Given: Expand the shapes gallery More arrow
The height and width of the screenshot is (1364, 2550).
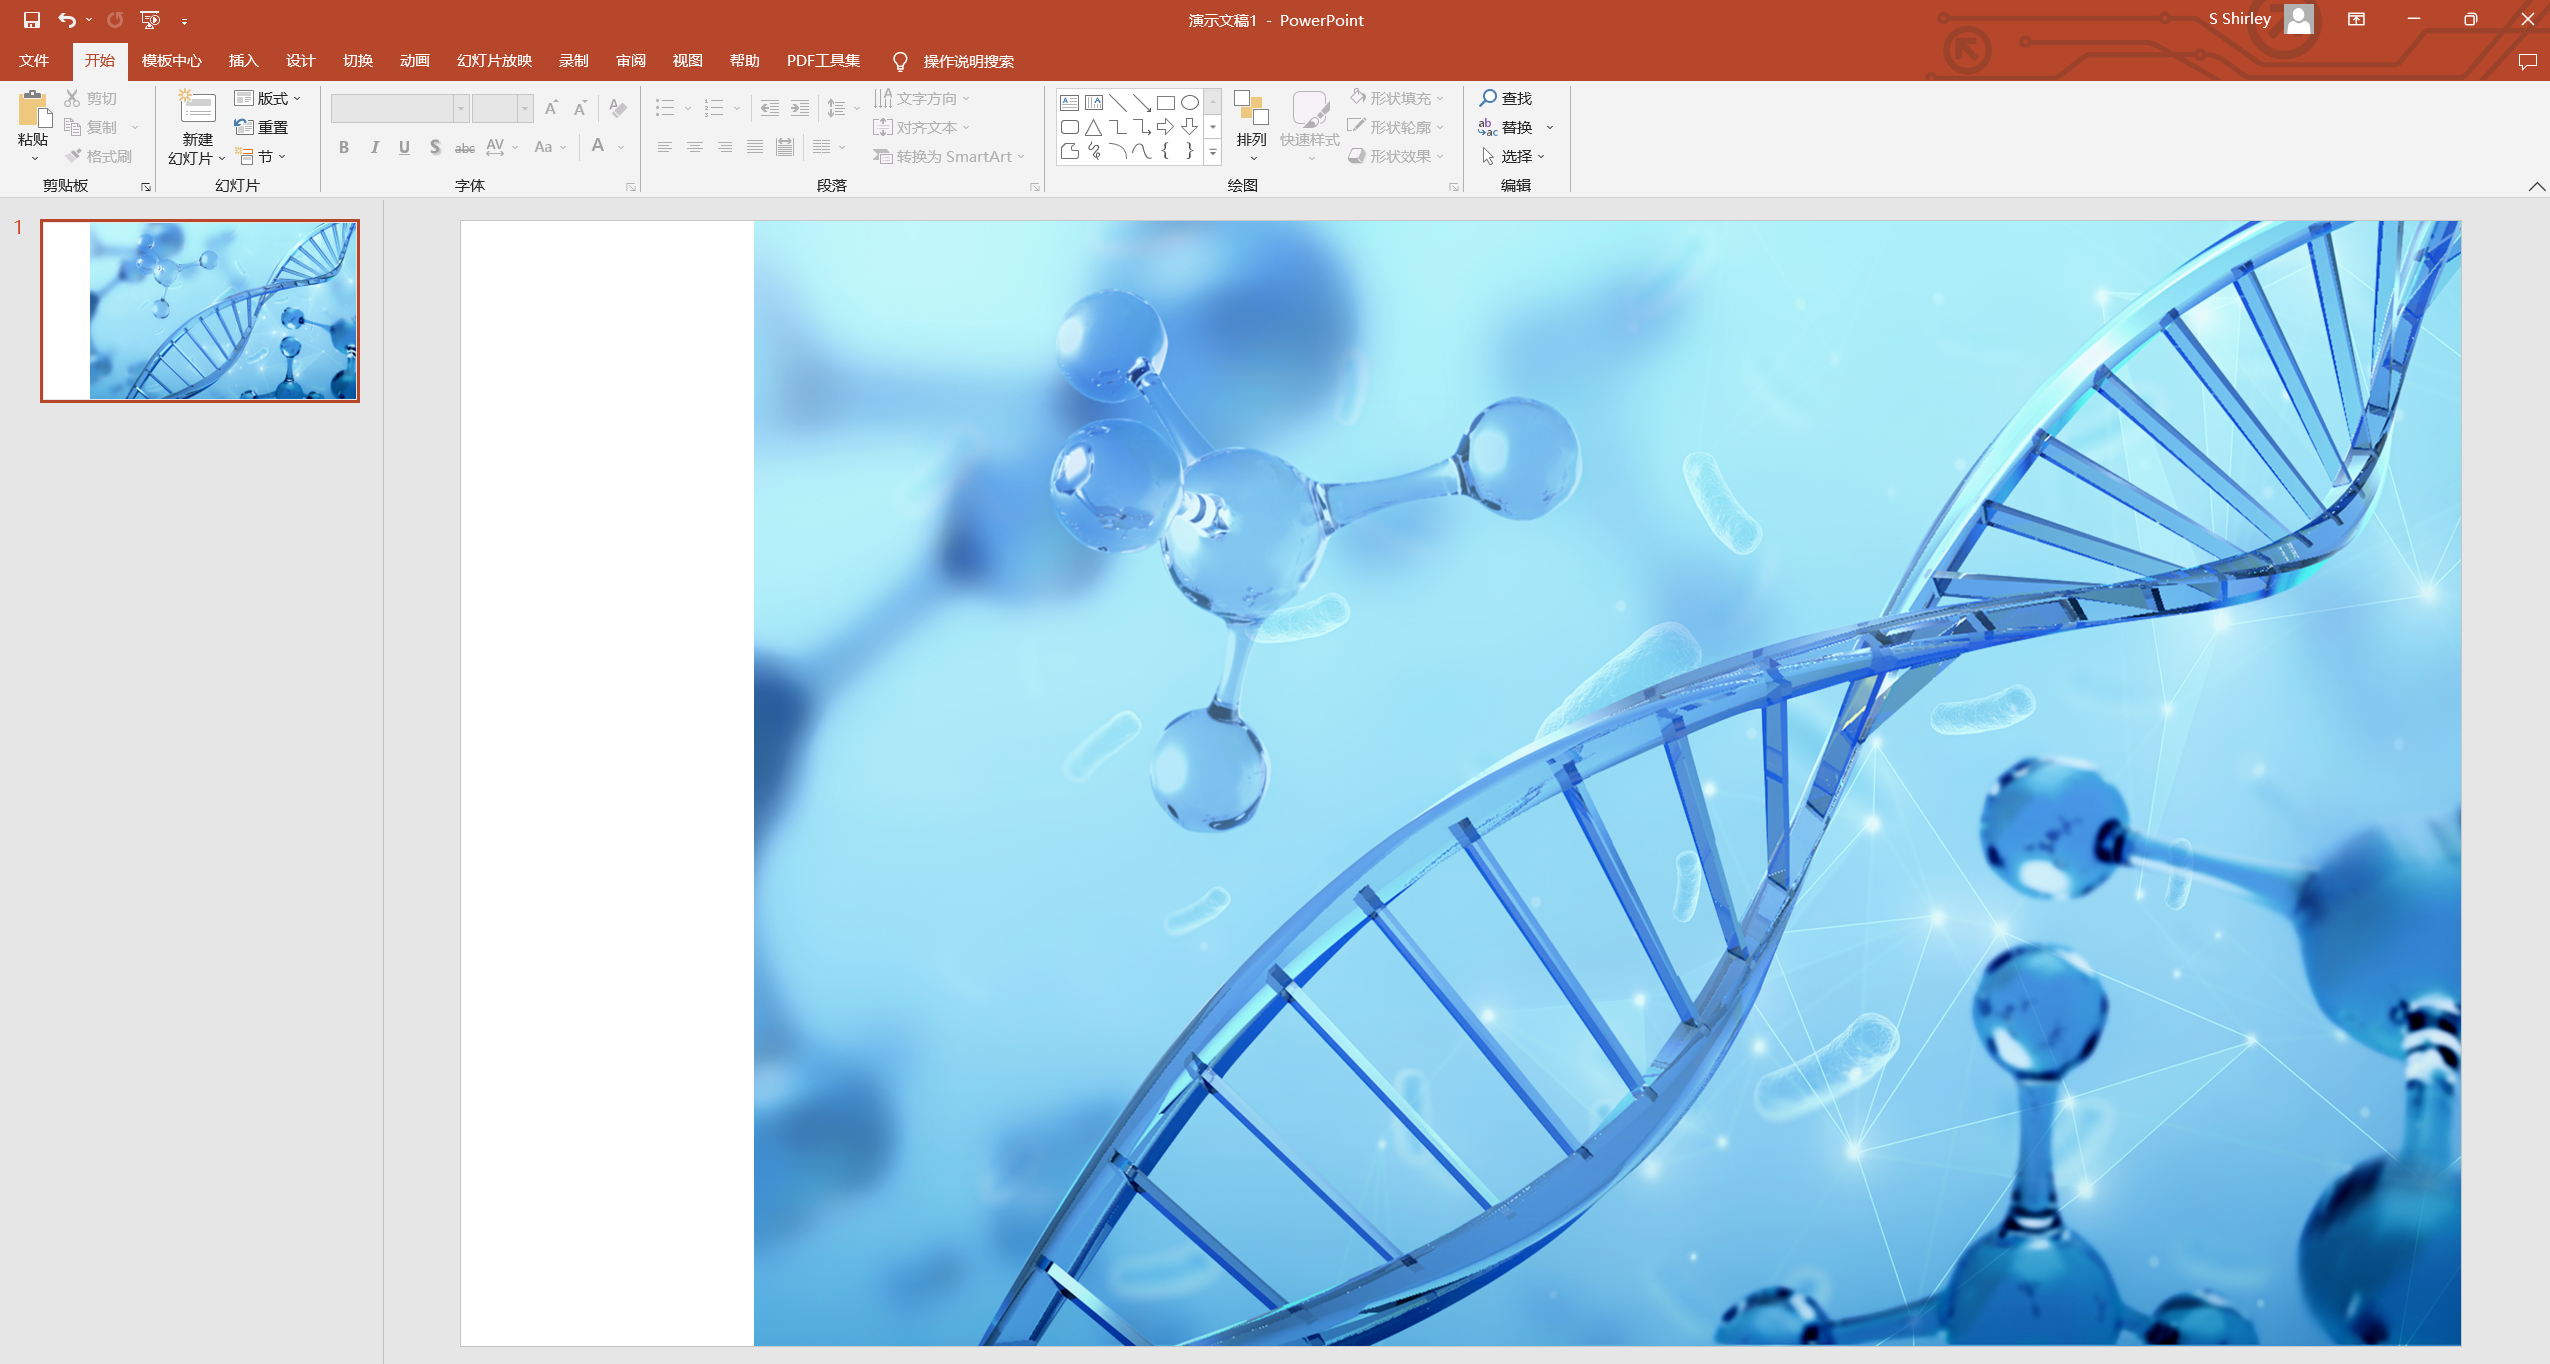Looking at the screenshot, I should click(x=1213, y=152).
